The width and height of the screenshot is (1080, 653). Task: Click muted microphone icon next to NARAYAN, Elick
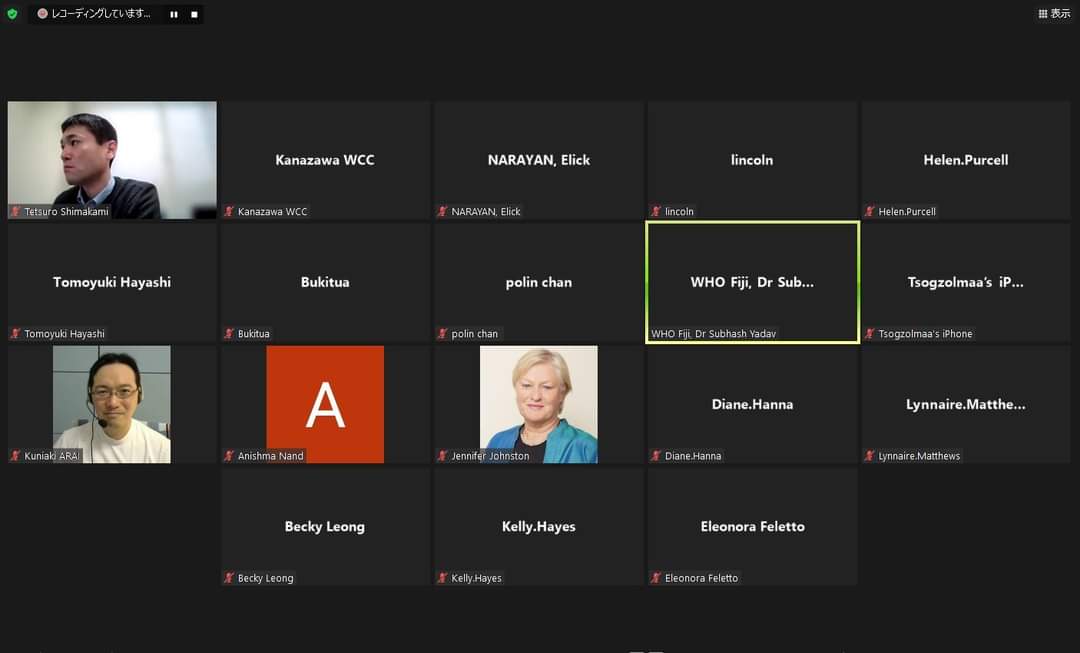pos(442,212)
